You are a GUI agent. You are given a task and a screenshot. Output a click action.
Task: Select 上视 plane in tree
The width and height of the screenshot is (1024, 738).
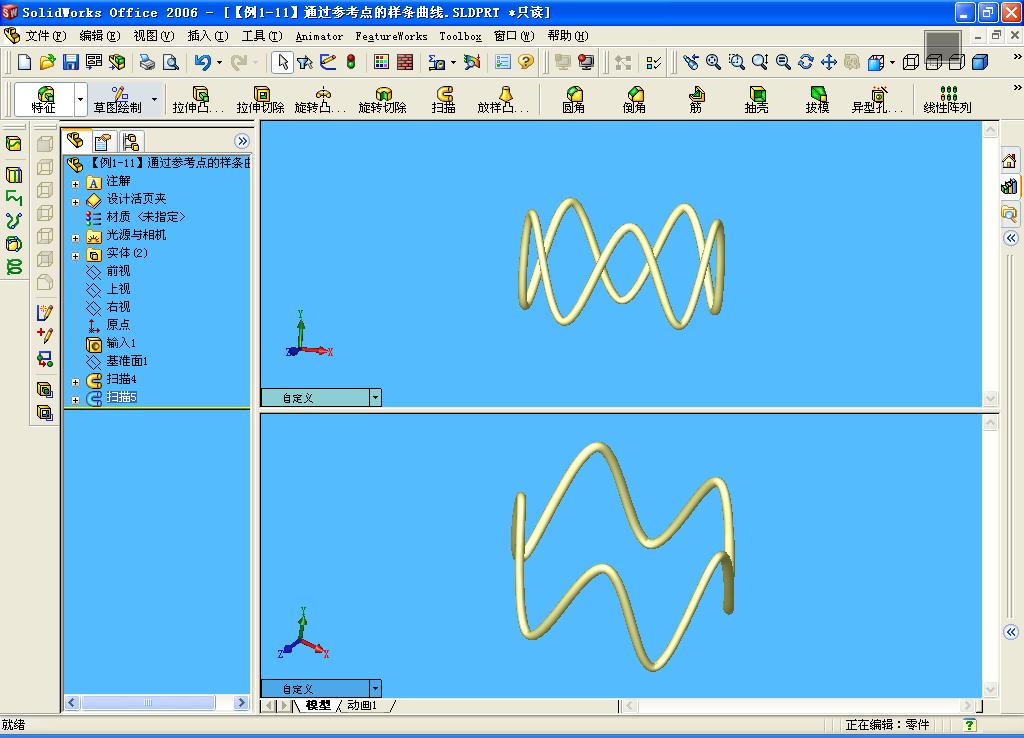pos(118,289)
